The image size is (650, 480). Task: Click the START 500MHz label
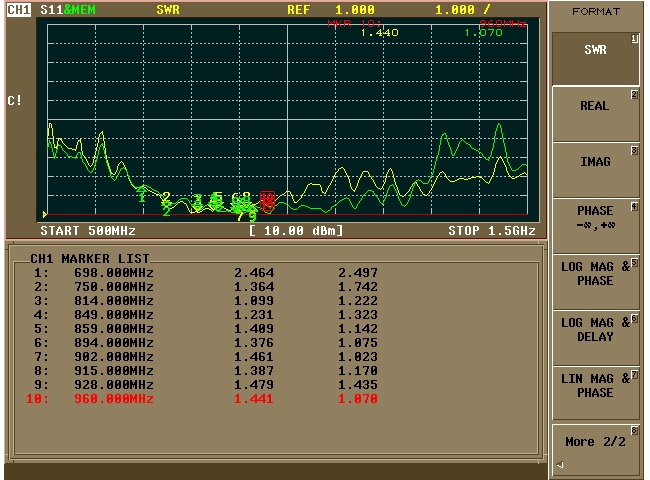(x=88, y=231)
